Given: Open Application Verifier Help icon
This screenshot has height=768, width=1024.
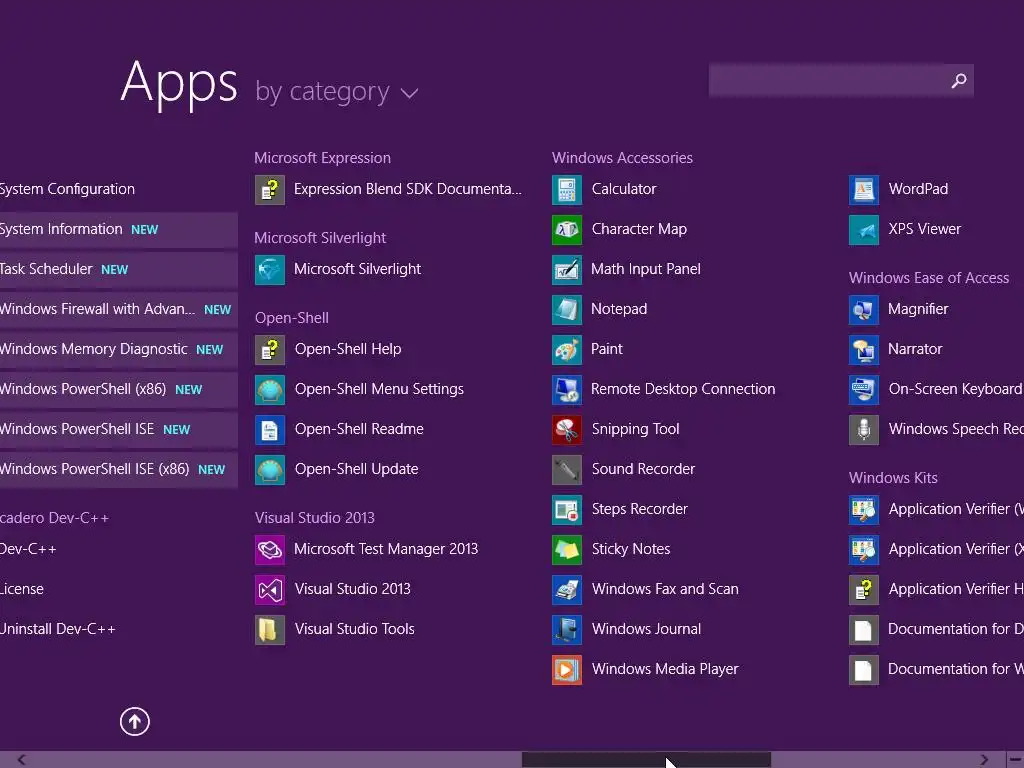Looking at the screenshot, I should (863, 590).
